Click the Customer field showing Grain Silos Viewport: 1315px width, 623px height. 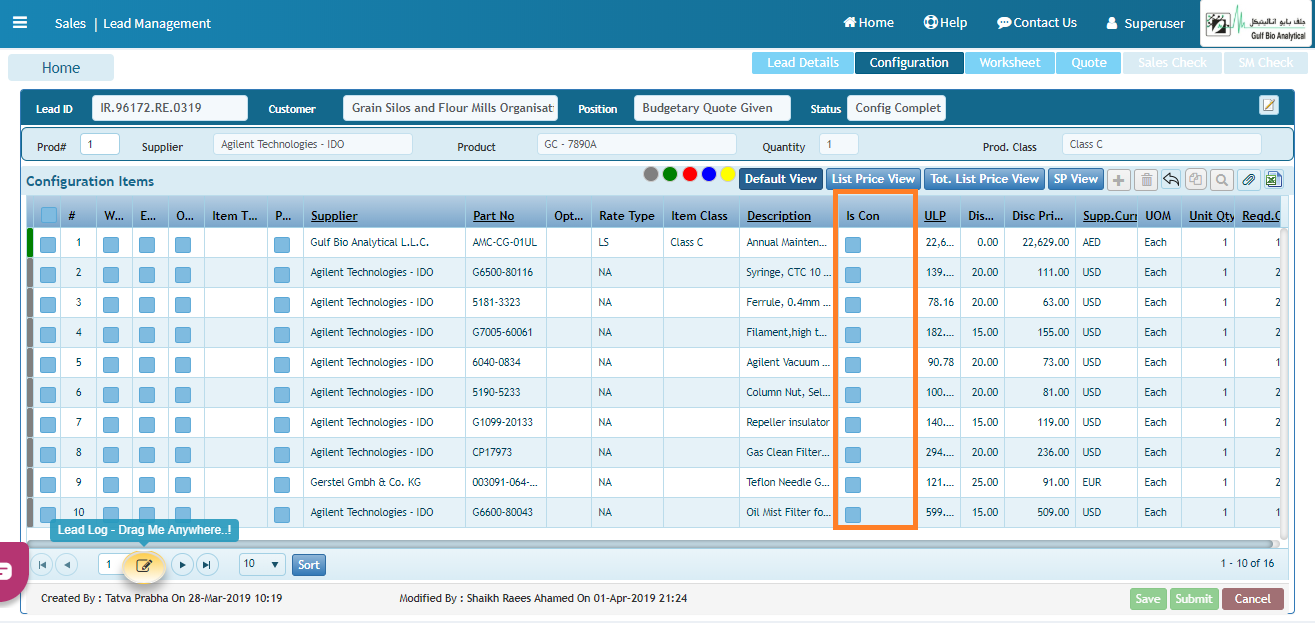pos(450,108)
